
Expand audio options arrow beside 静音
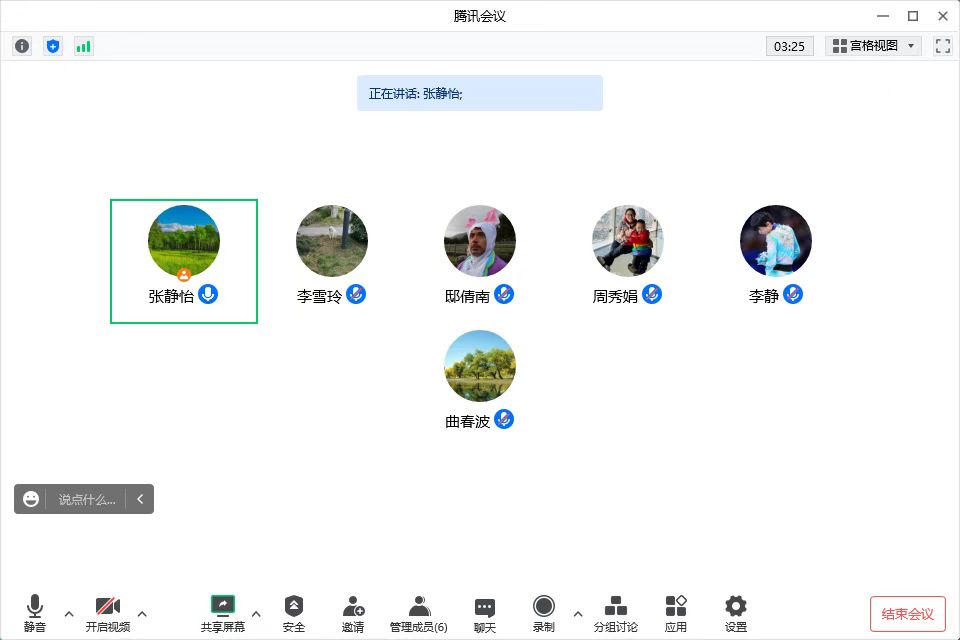pyautogui.click(x=69, y=614)
